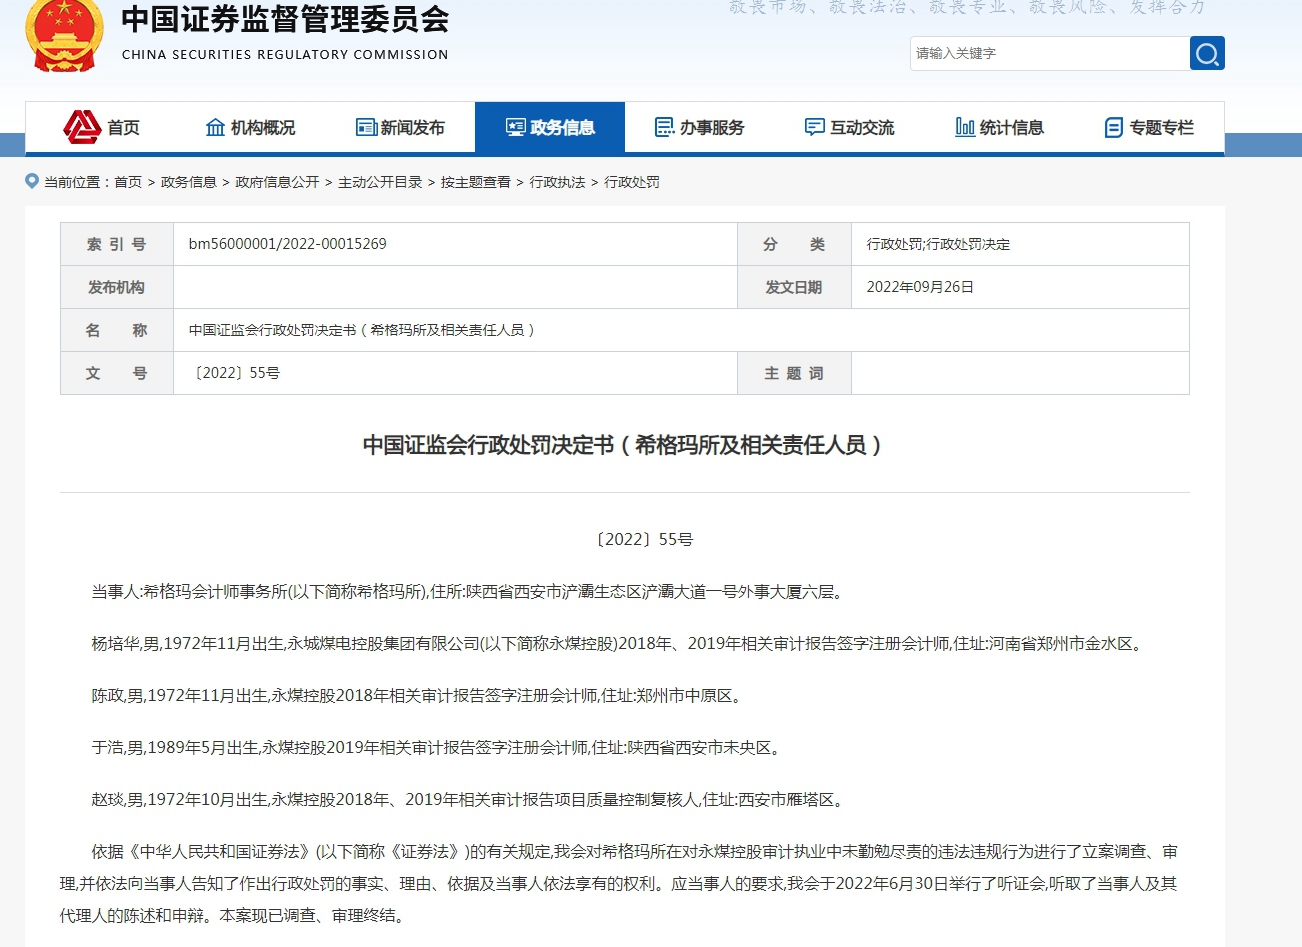Click the 统计信息 bar chart icon
The width and height of the screenshot is (1302, 947).
[965, 127]
